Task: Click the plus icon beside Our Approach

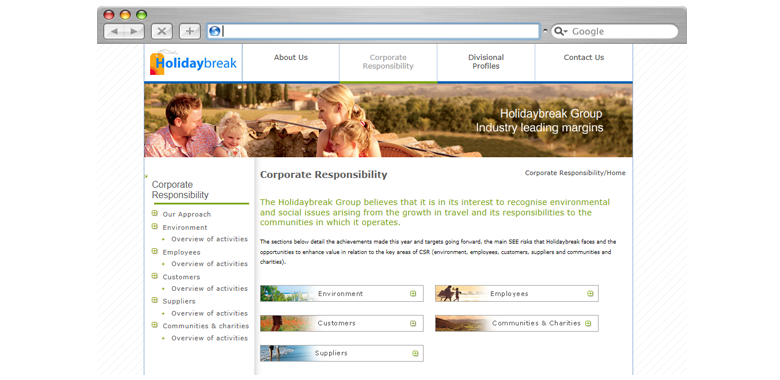Action: pyautogui.click(x=155, y=214)
